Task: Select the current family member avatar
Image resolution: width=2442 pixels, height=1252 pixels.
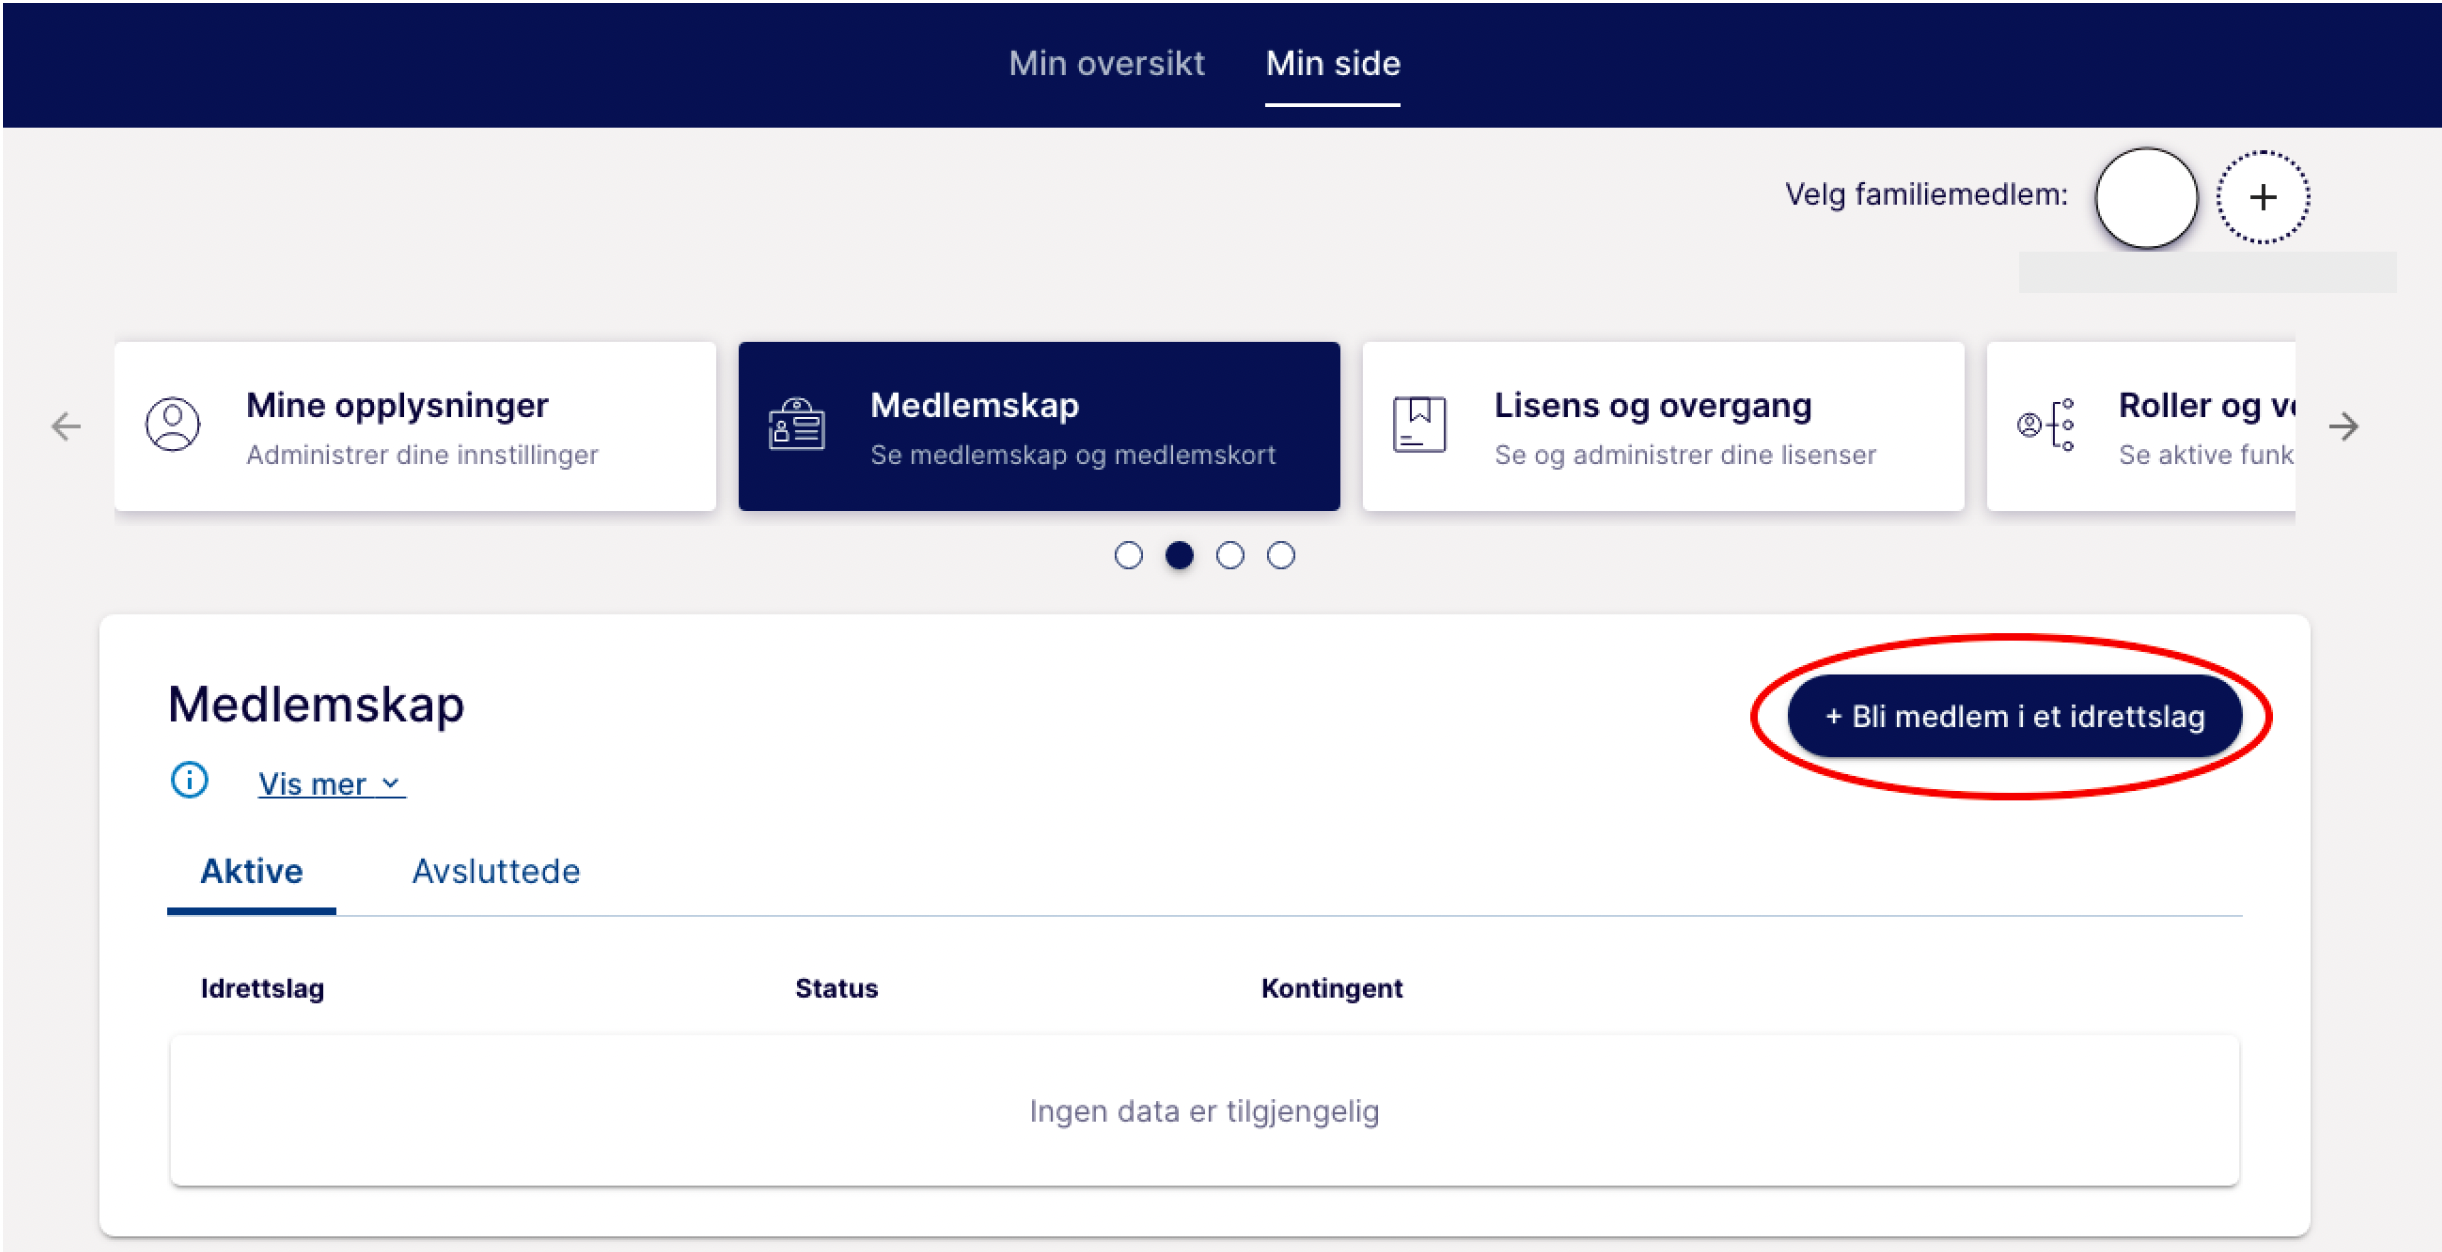Action: point(2146,197)
